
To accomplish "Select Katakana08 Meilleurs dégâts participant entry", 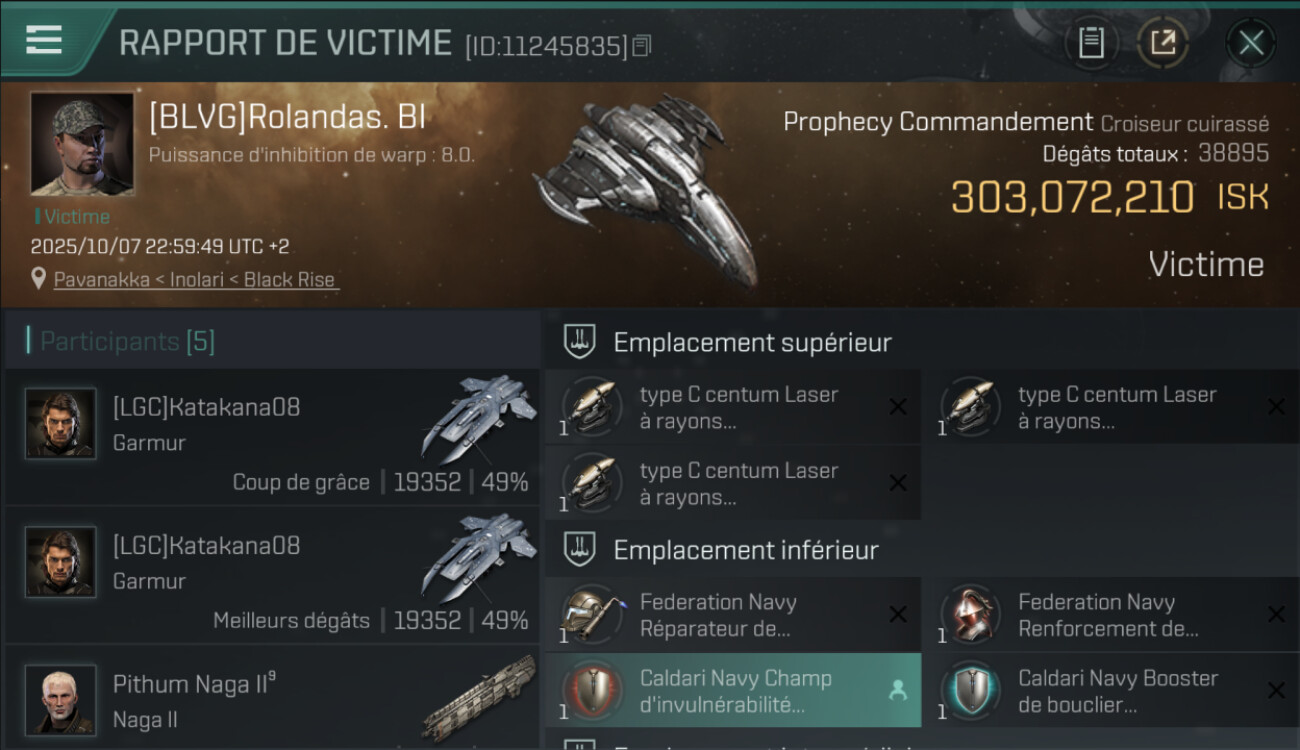I will click(x=272, y=575).
